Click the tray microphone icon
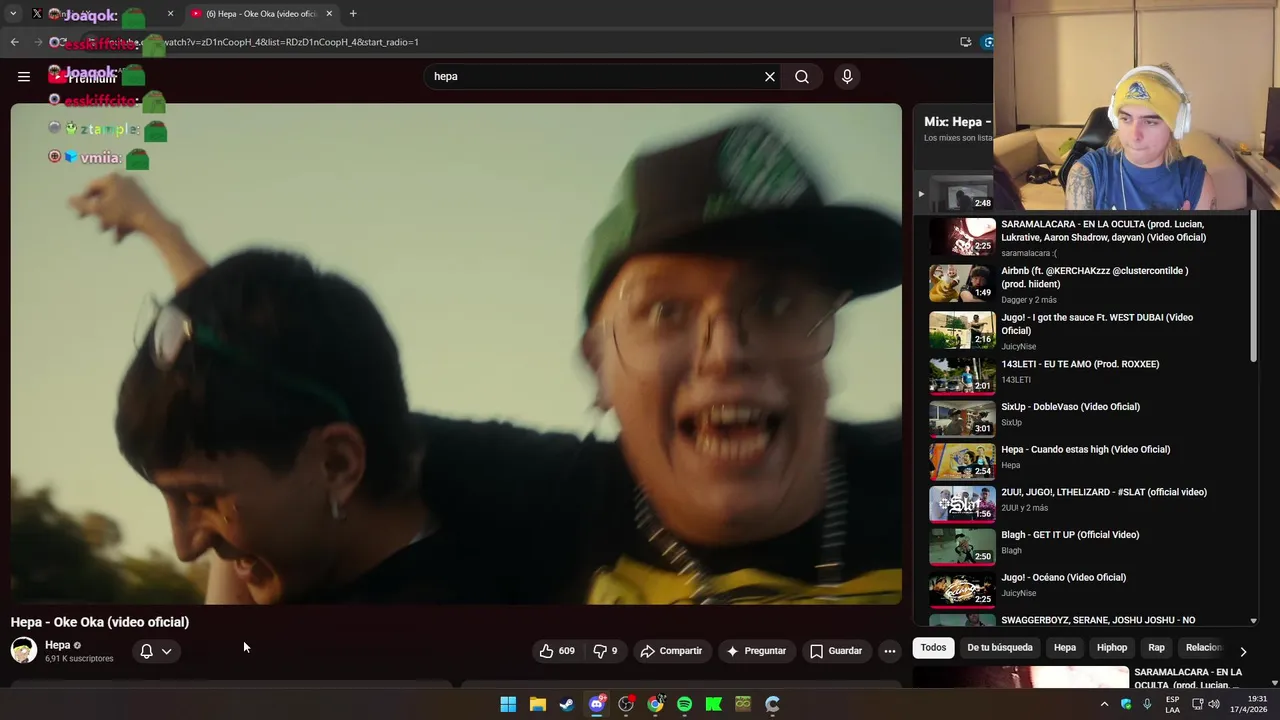 [1147, 704]
